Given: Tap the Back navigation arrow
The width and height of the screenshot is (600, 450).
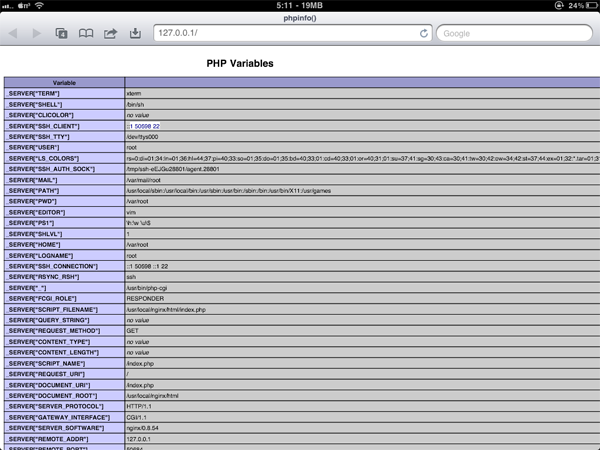Looking at the screenshot, I should (13, 33).
